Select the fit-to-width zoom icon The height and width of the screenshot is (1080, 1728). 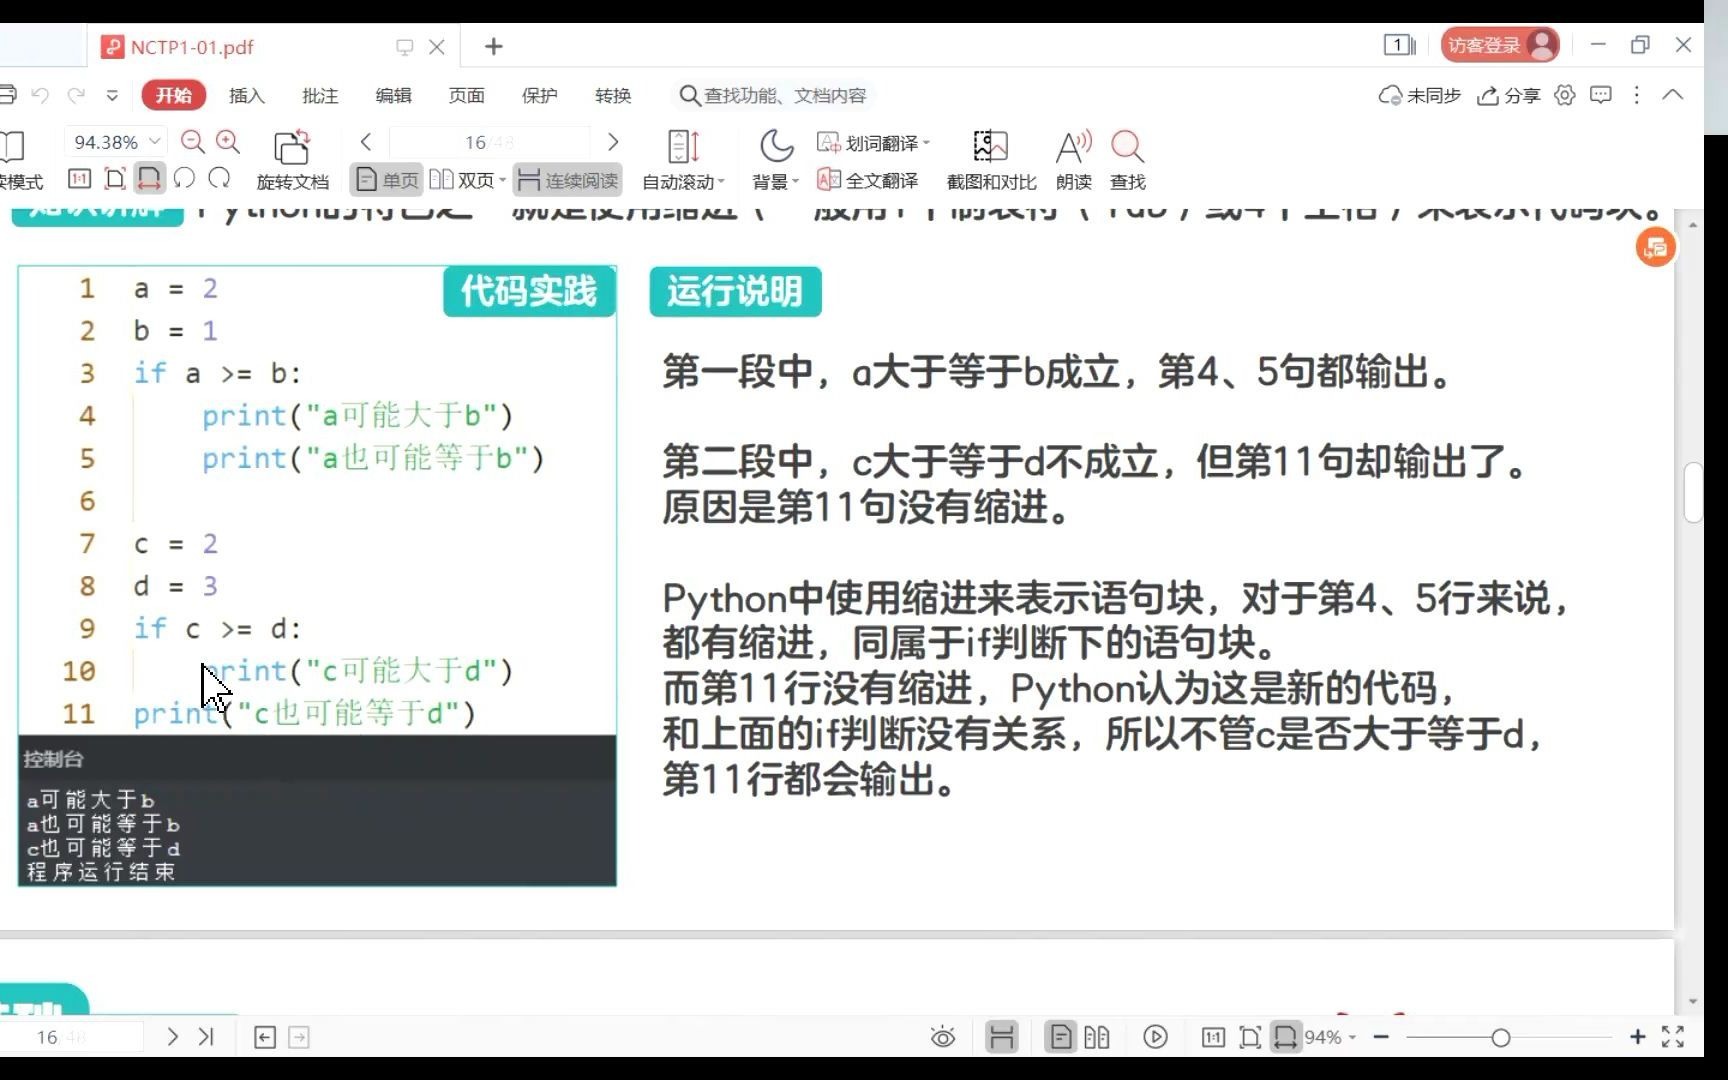pyautogui.click(x=148, y=178)
